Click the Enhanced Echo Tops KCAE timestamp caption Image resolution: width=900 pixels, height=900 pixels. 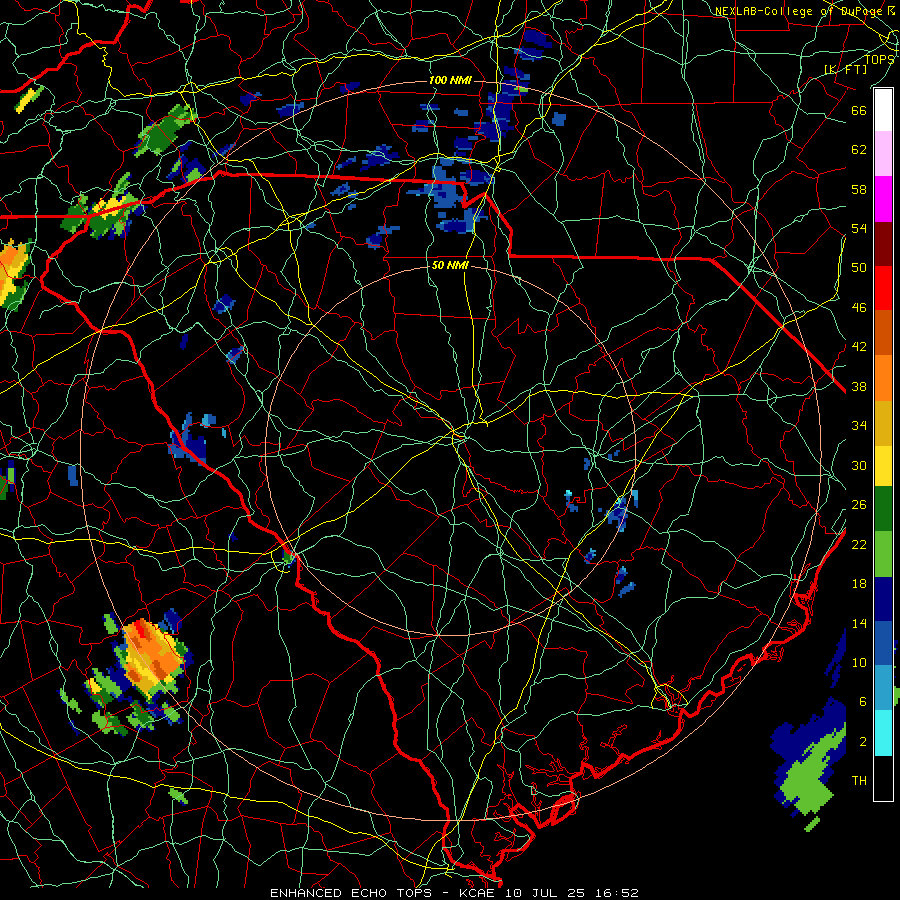(454, 893)
